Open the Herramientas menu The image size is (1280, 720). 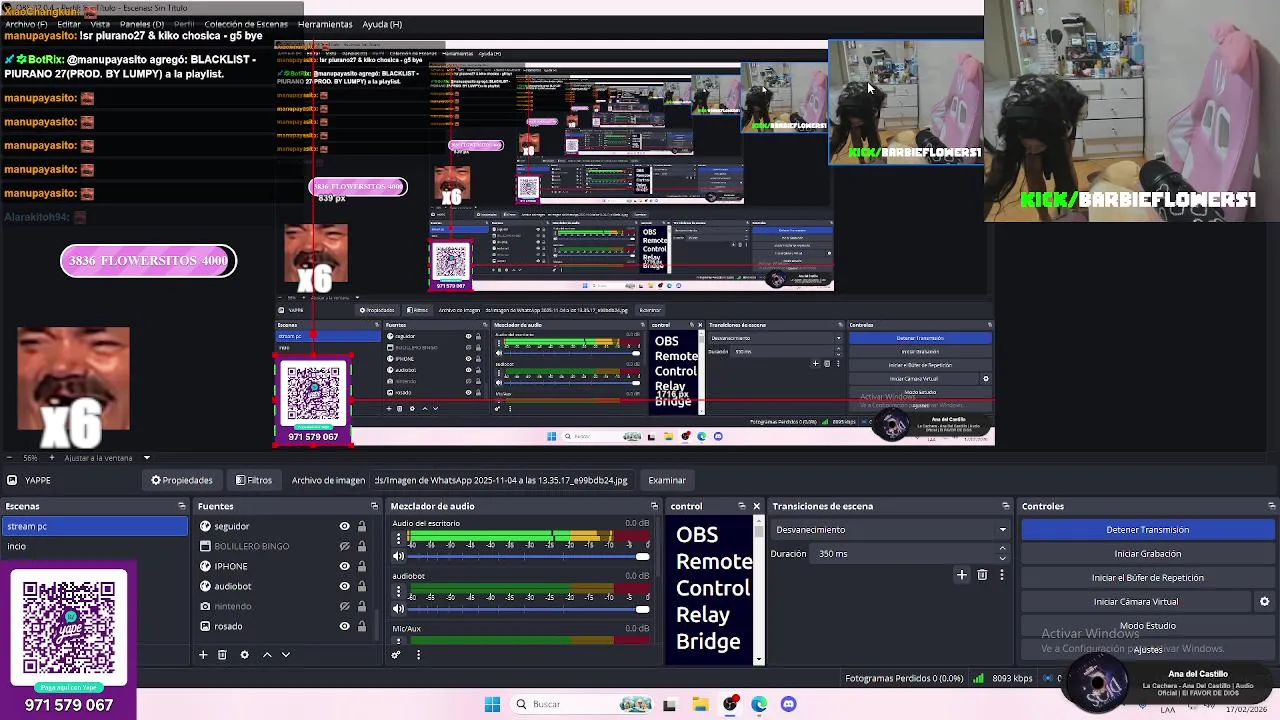pos(325,24)
